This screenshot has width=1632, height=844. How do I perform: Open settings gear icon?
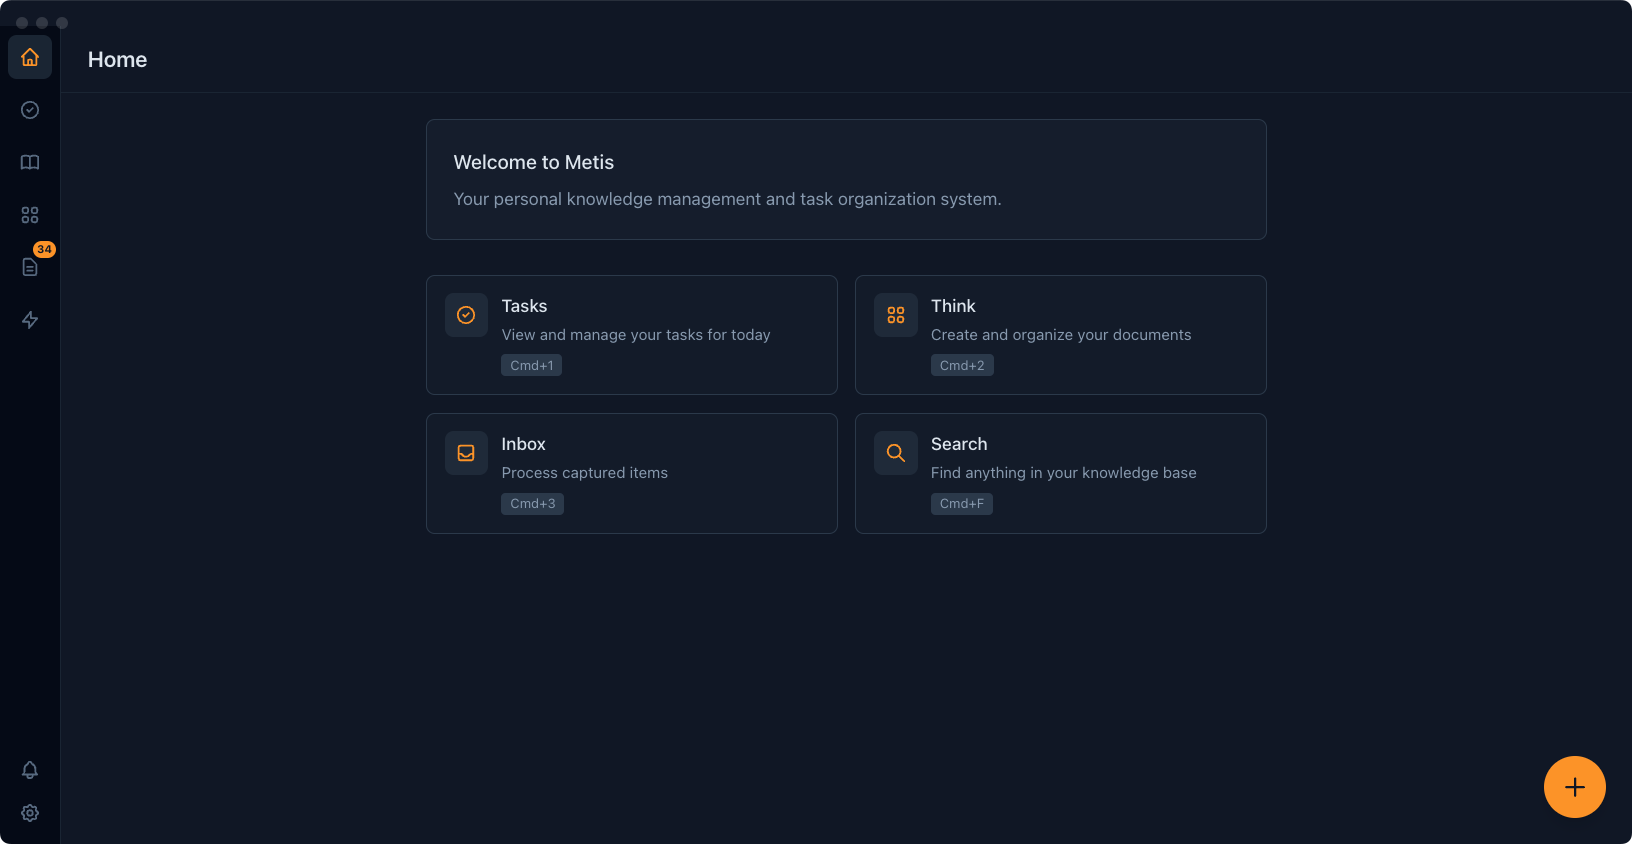point(30,813)
